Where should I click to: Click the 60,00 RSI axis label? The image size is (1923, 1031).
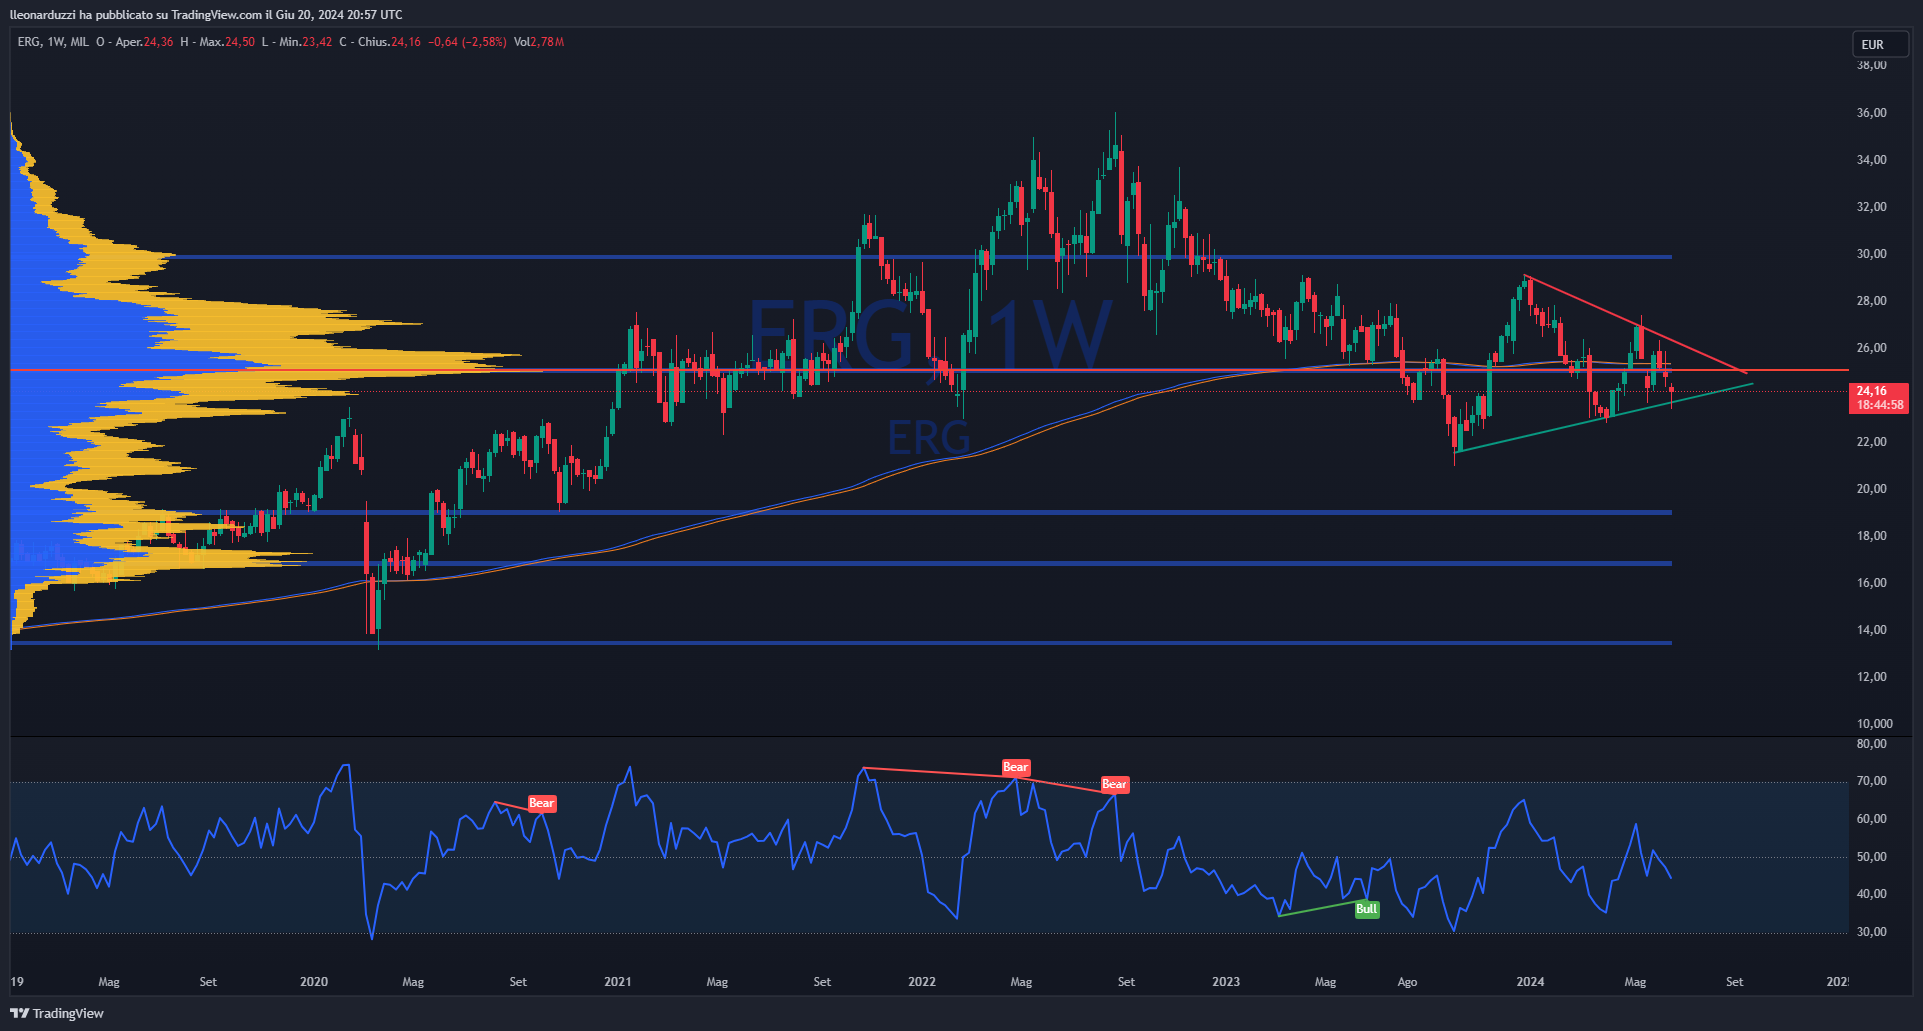point(1871,819)
